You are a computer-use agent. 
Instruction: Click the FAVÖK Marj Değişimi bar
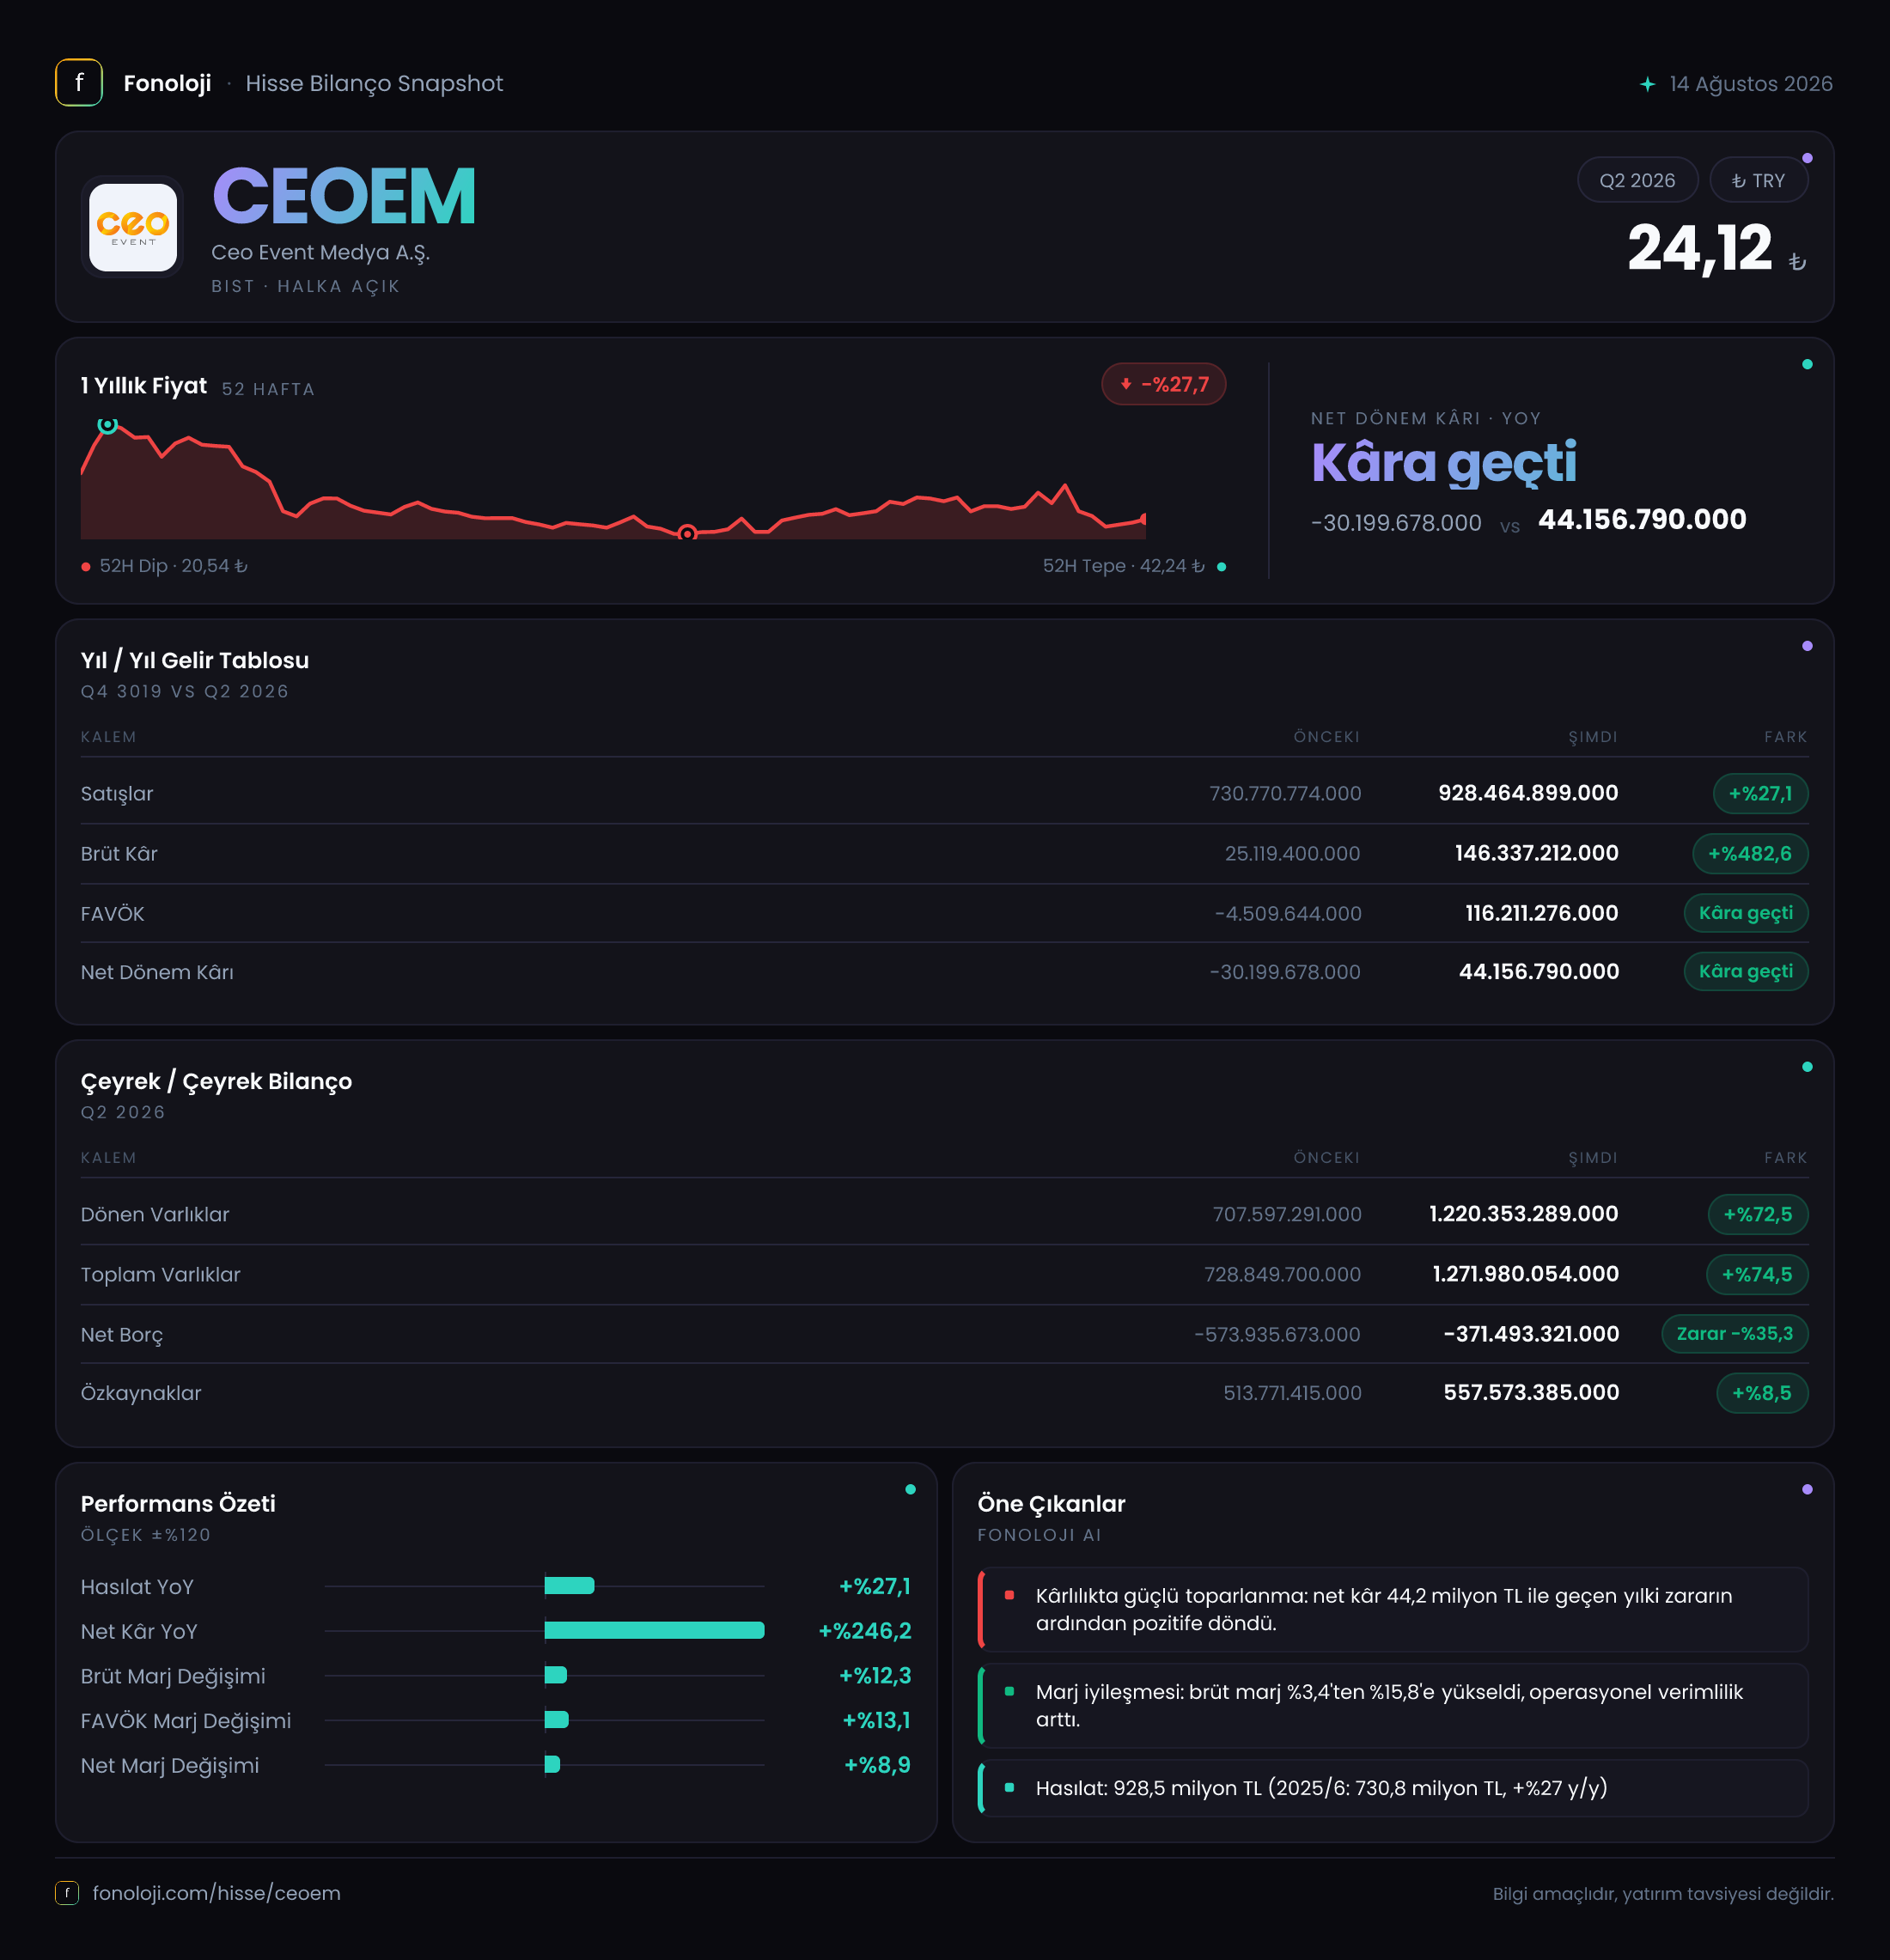[556, 1719]
